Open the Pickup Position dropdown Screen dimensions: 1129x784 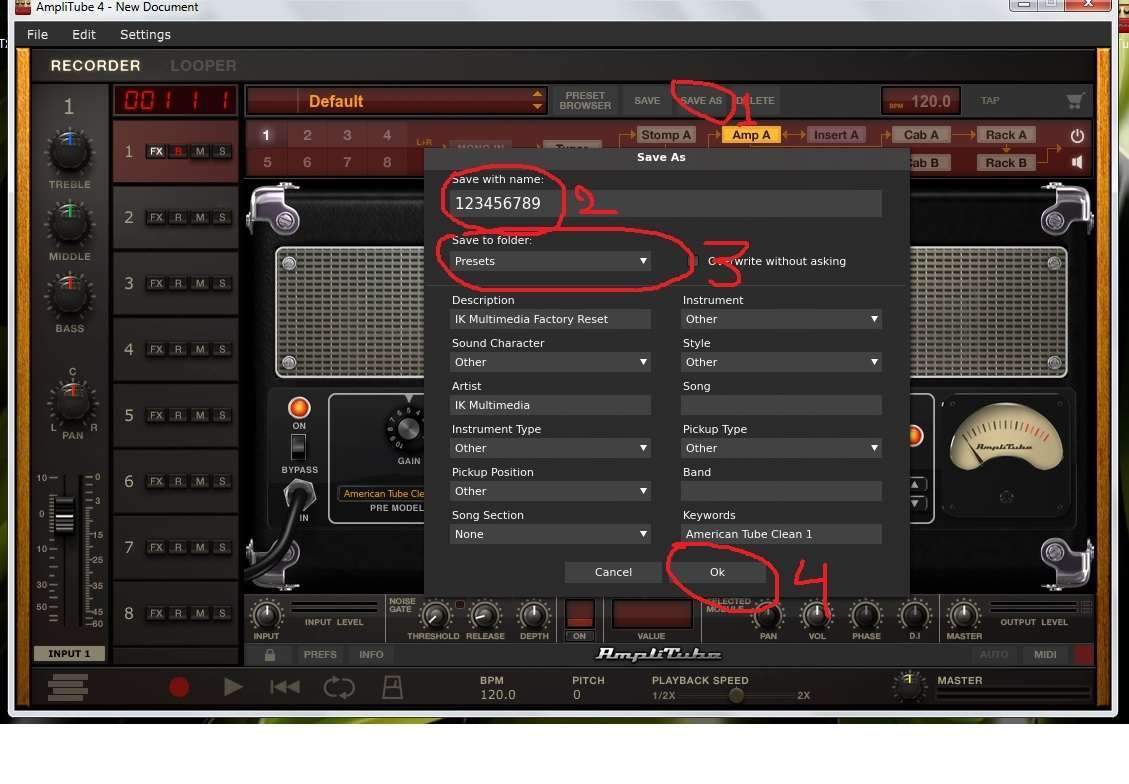pyautogui.click(x=550, y=491)
